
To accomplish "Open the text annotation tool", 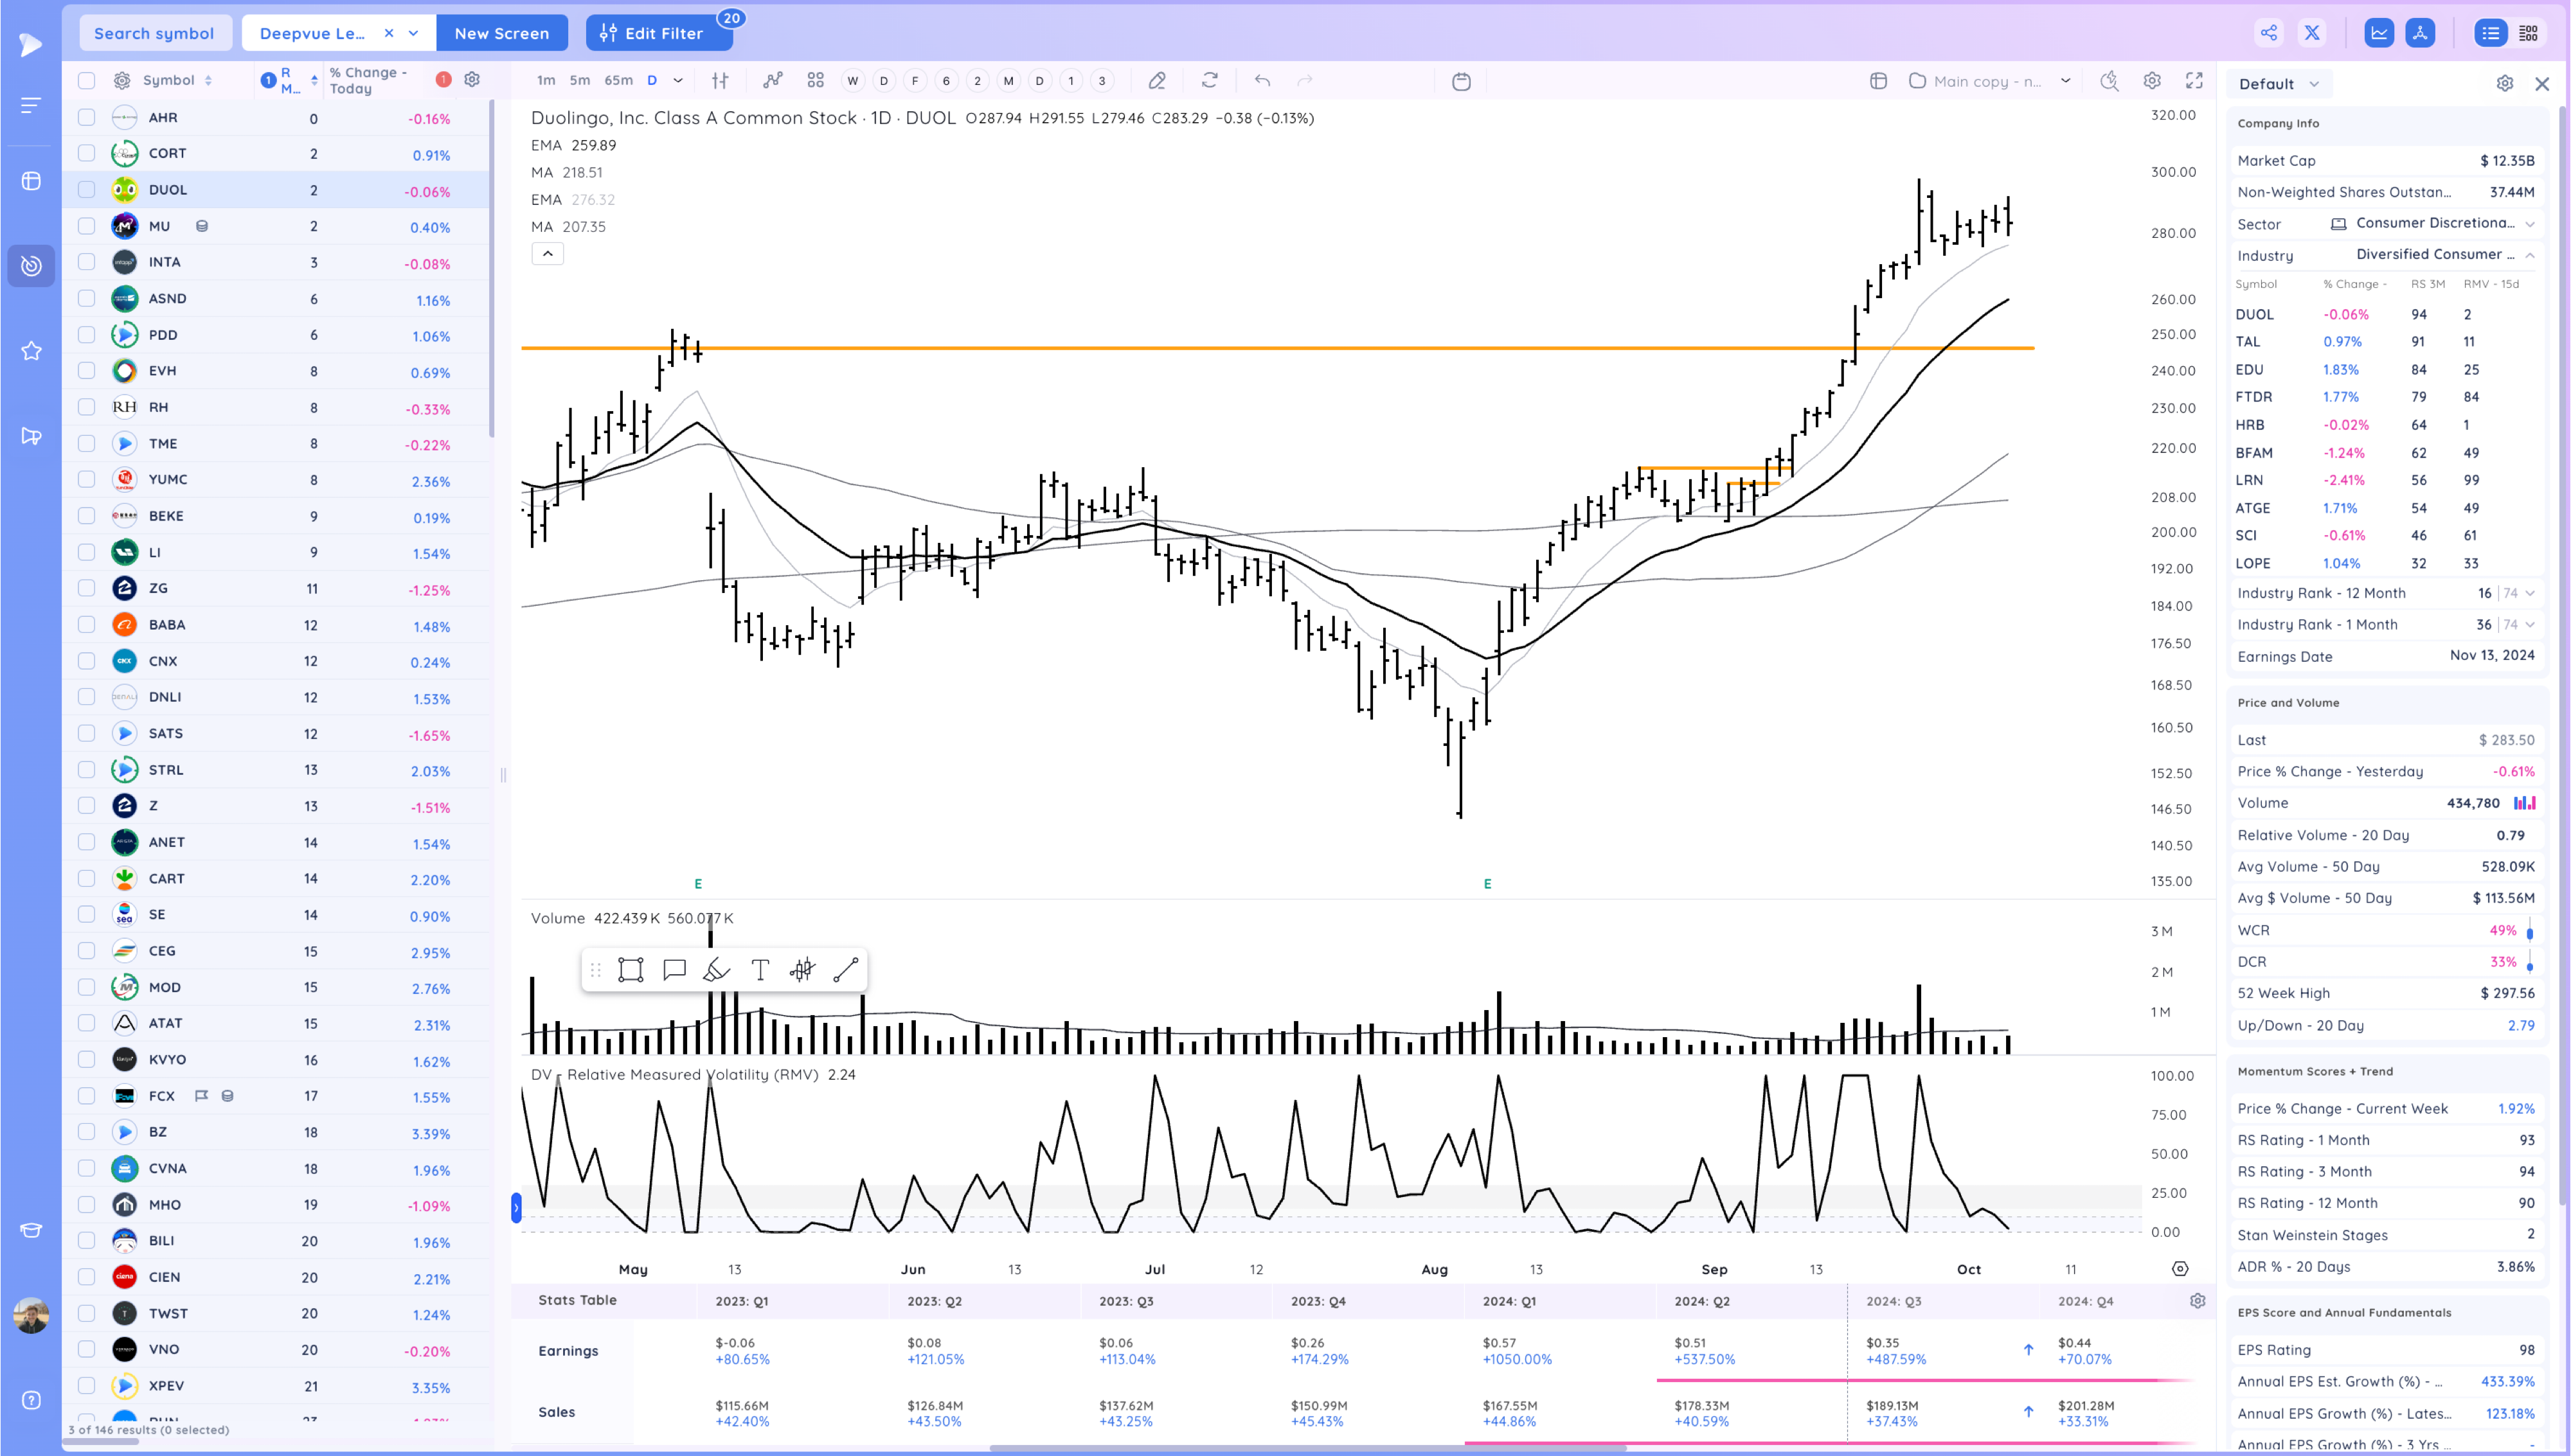I will [760, 969].
